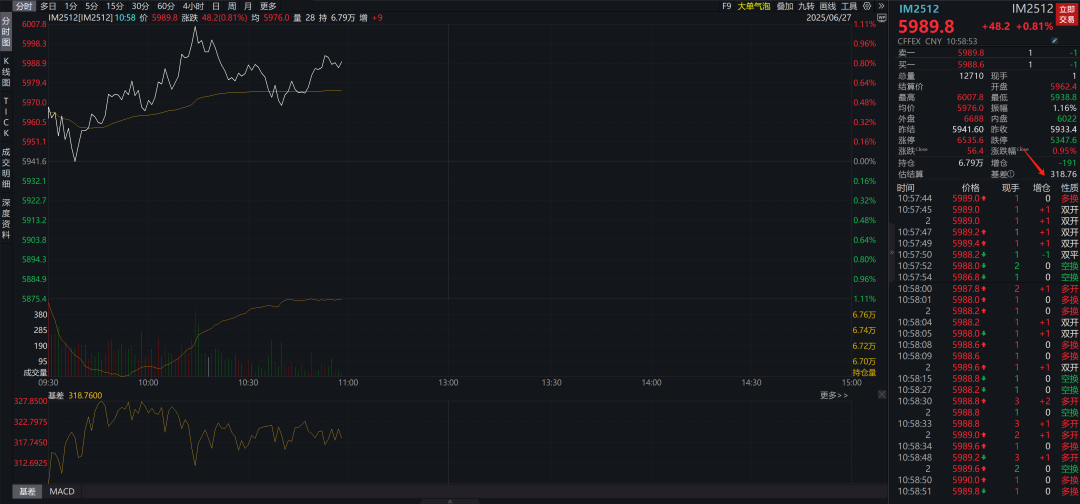Image resolution: width=1080 pixels, height=504 pixels.
Task: Open the 工具 tools menu
Action: [848, 6]
